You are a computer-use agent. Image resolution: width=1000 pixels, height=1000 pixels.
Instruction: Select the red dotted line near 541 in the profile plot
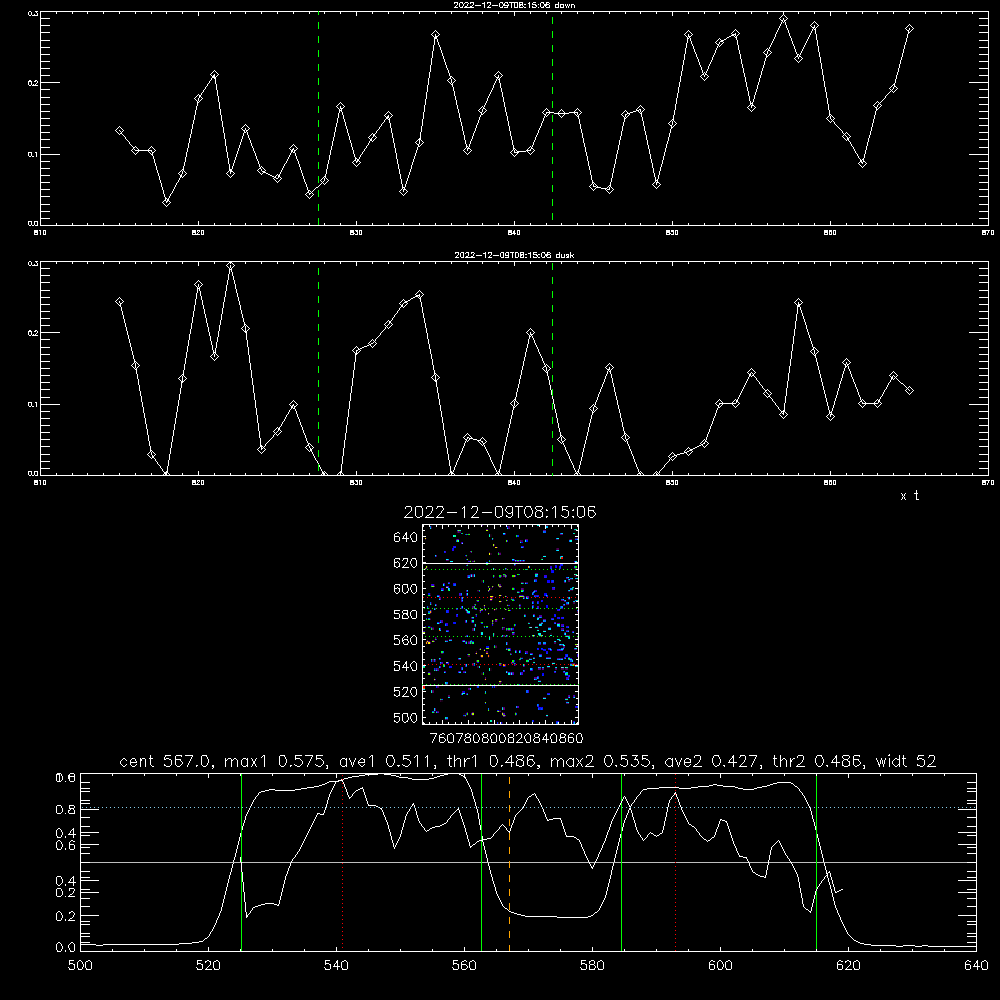[x=342, y=862]
